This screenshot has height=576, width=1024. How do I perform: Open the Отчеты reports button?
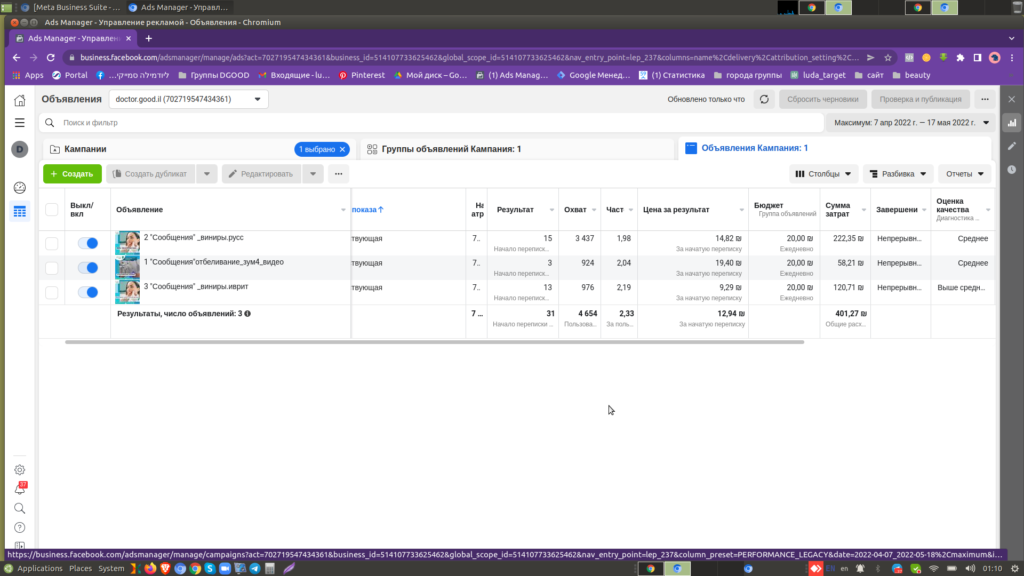[x=964, y=174]
